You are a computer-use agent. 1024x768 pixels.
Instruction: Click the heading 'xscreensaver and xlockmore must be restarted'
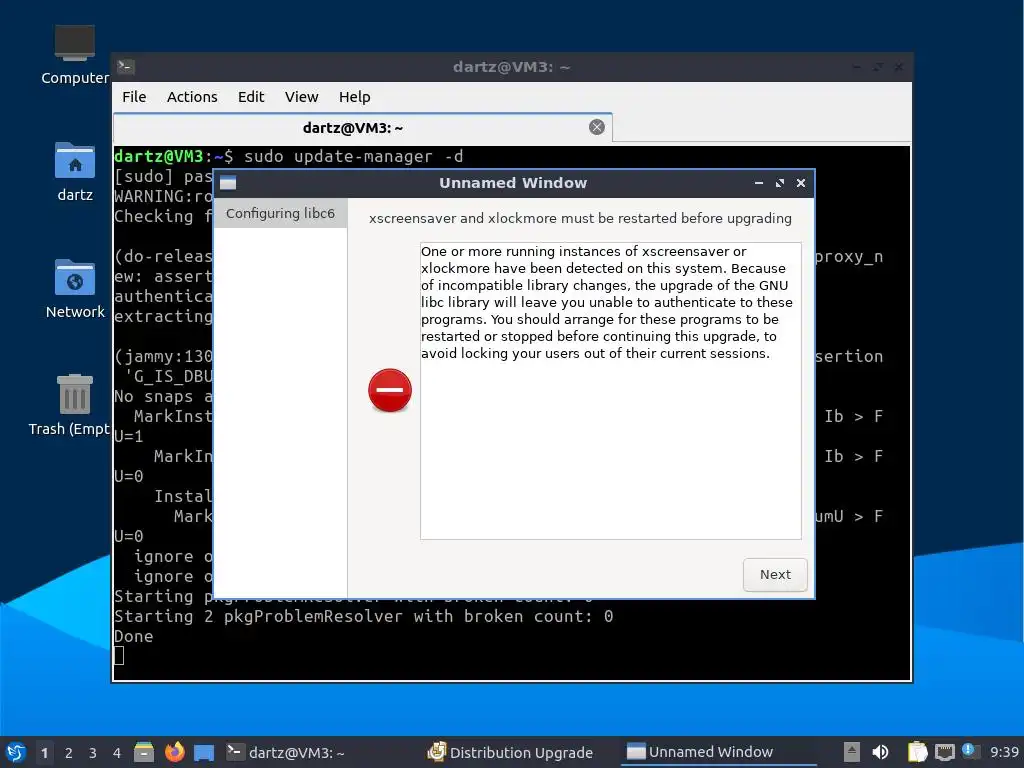click(x=580, y=219)
